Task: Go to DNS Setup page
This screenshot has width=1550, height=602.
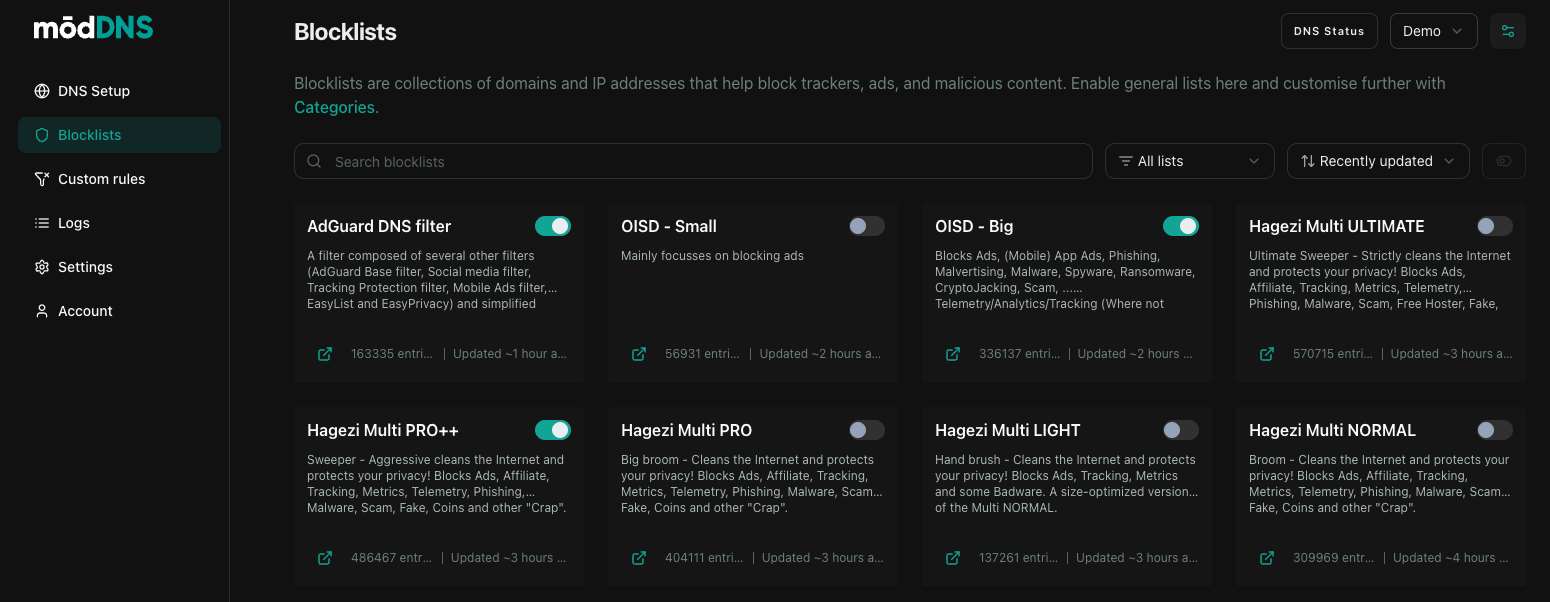Action: tap(119, 91)
